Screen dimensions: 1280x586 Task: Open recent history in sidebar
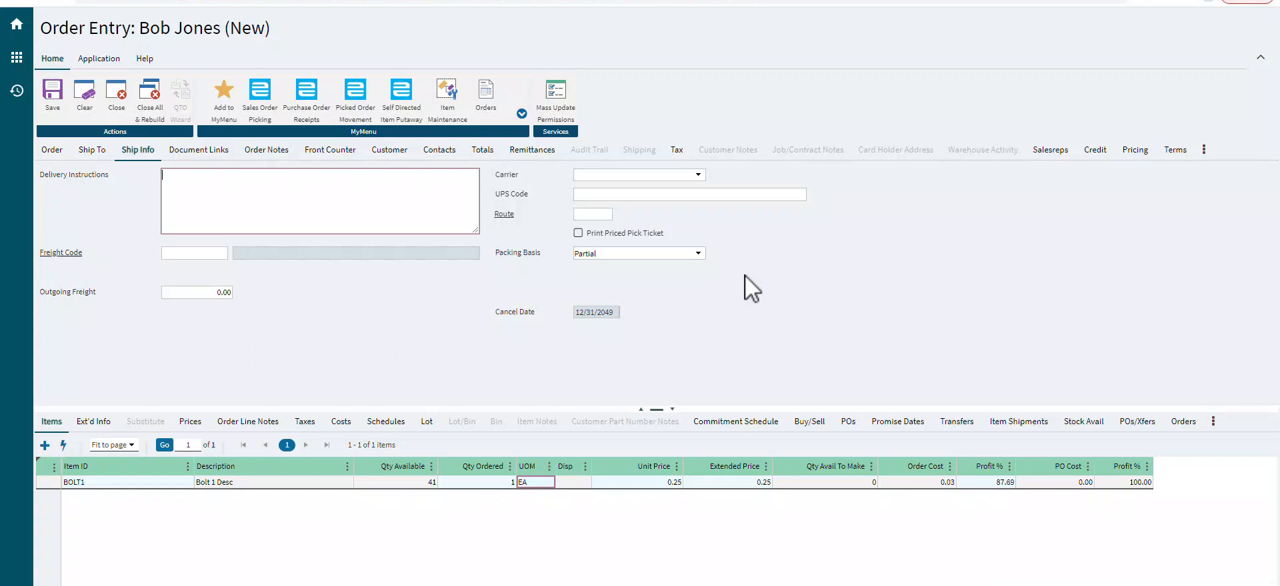(16, 90)
